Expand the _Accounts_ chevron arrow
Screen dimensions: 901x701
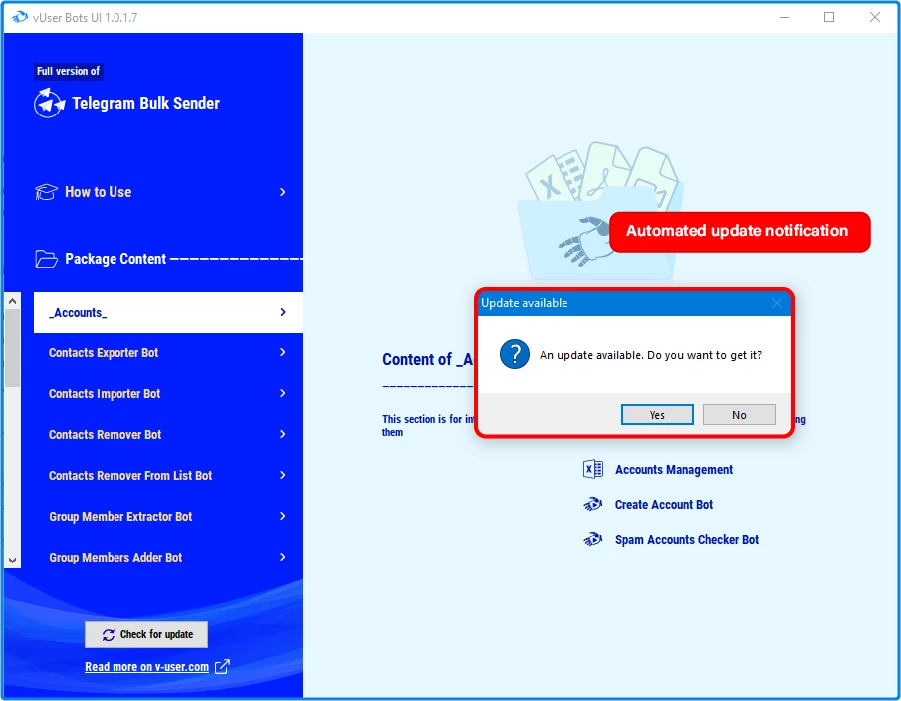(x=283, y=312)
